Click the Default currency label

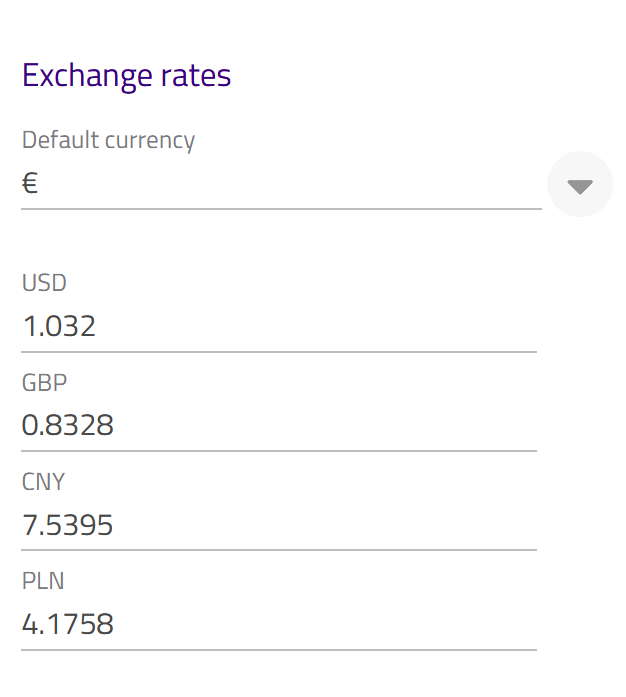tap(108, 140)
